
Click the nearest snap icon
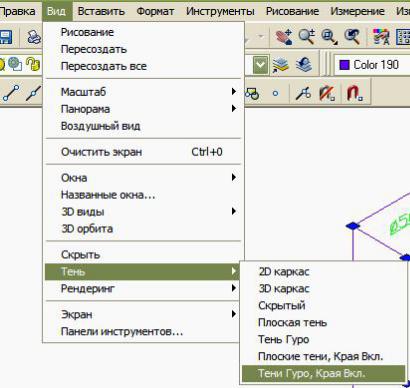pyautogui.click(x=303, y=93)
